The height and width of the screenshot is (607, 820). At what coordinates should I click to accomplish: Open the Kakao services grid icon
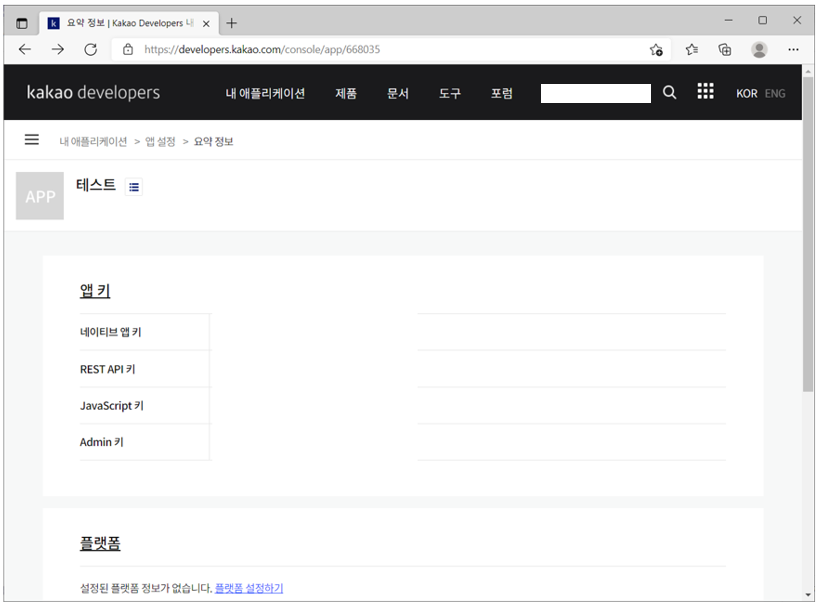[x=705, y=91]
